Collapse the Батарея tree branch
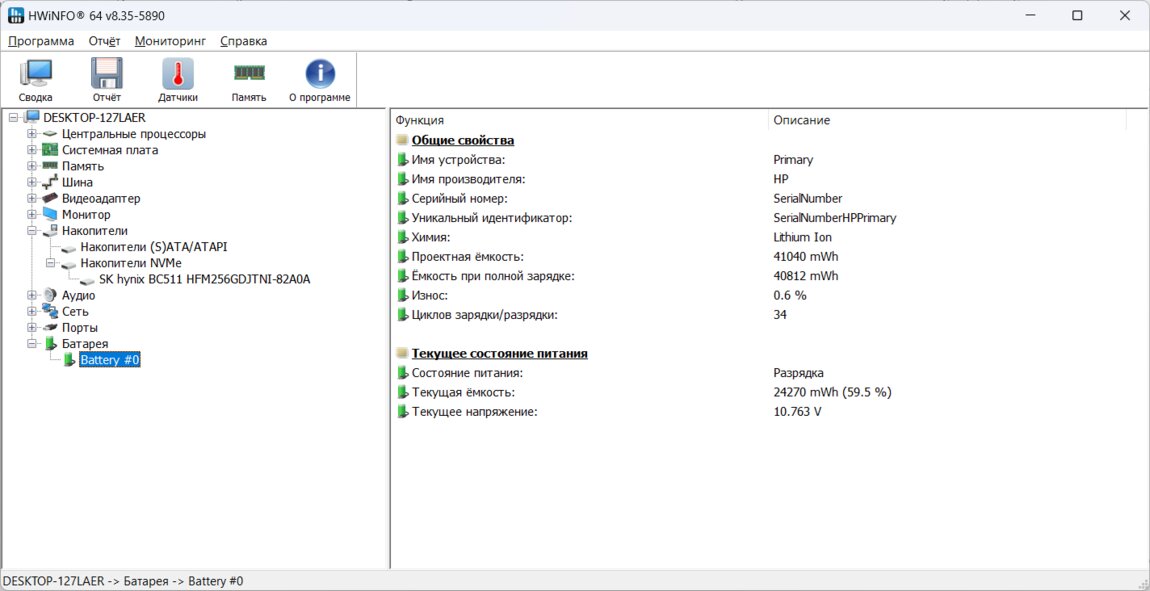The image size is (1150, 591). 32,344
